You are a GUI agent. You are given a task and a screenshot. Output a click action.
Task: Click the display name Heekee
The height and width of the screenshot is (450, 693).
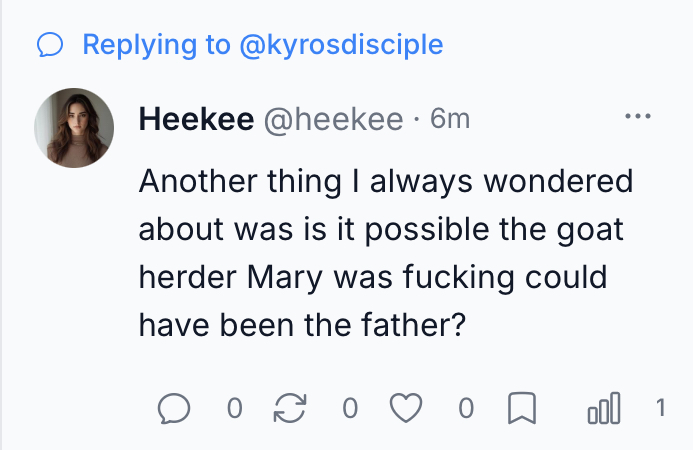pos(195,120)
